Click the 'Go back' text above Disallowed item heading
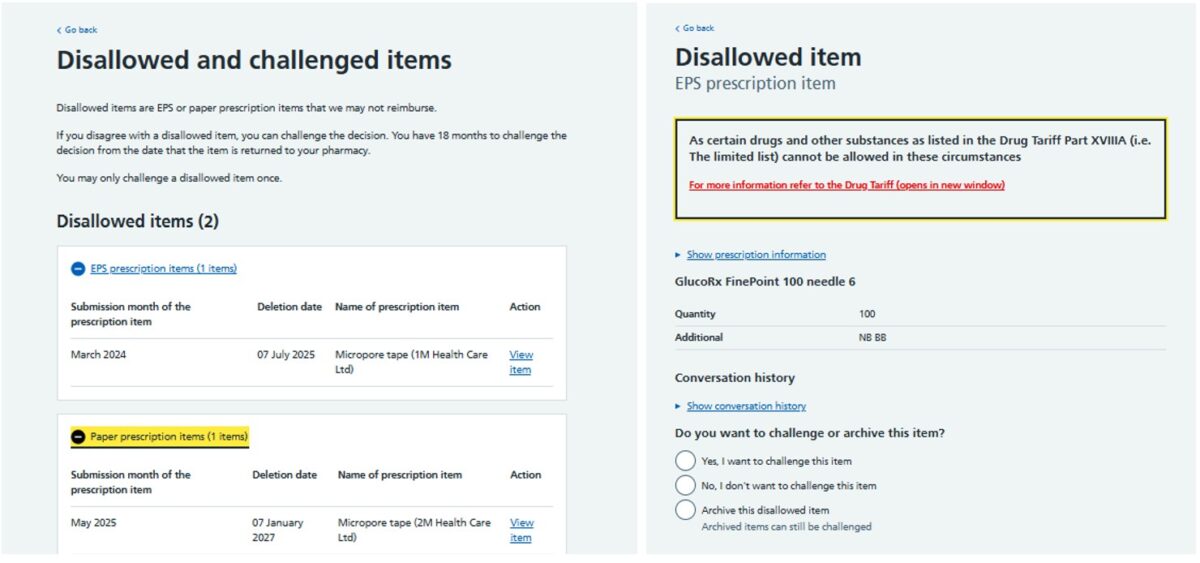The image size is (1200, 563). [x=698, y=28]
